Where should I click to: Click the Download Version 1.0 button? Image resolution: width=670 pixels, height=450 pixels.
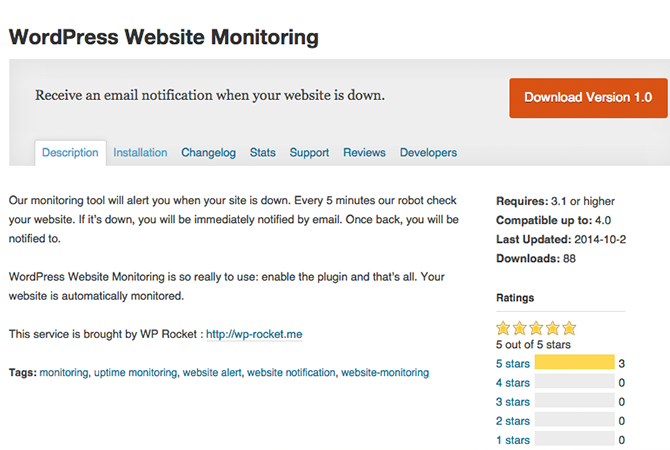click(x=588, y=98)
